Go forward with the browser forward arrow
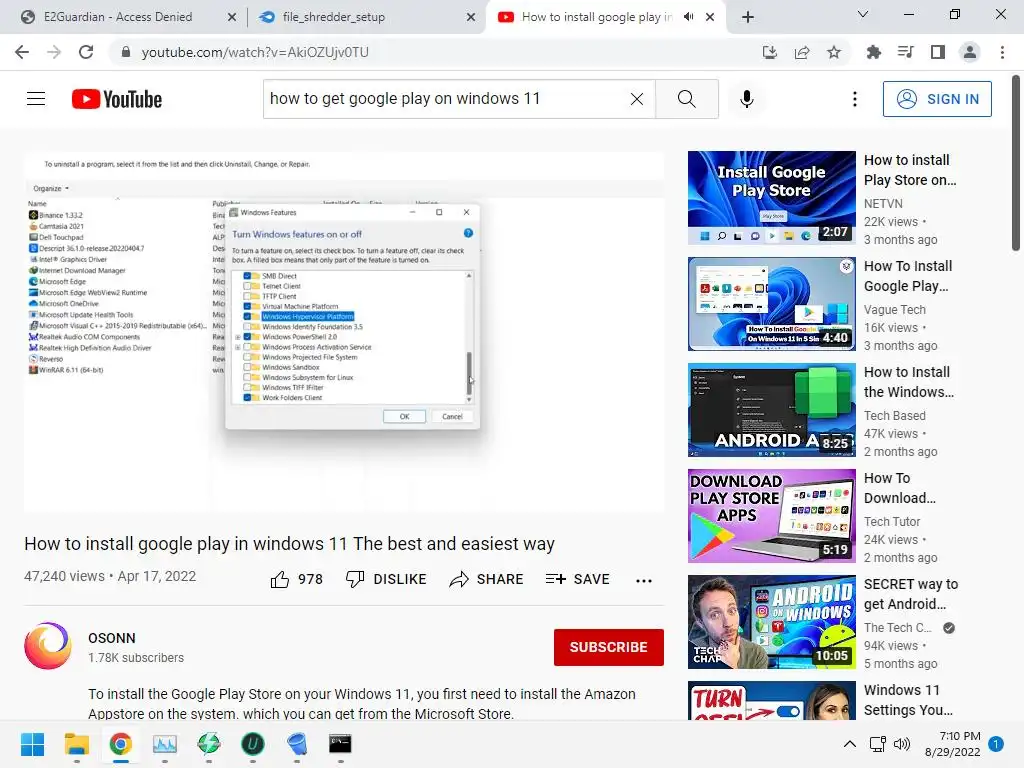Viewport: 1024px width, 768px height. (54, 52)
